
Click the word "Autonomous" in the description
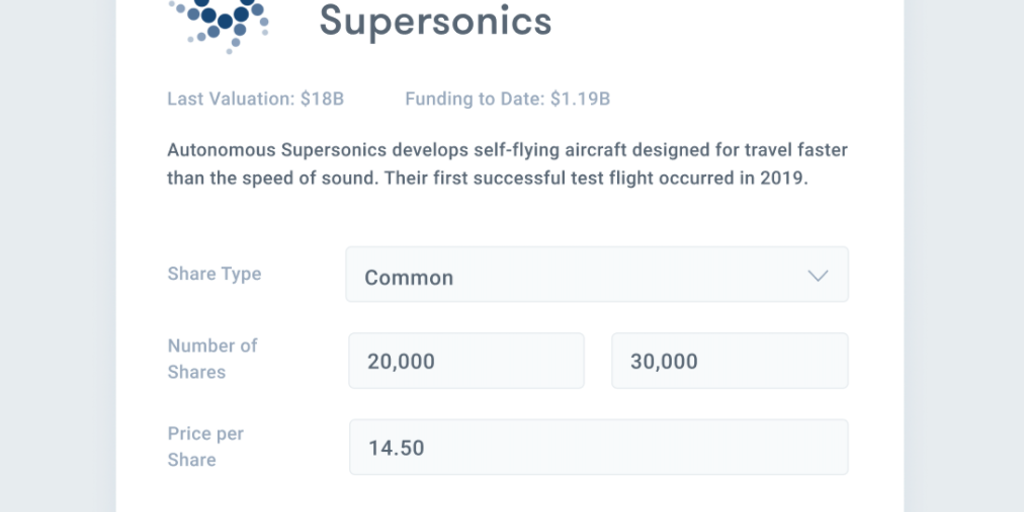(221, 151)
